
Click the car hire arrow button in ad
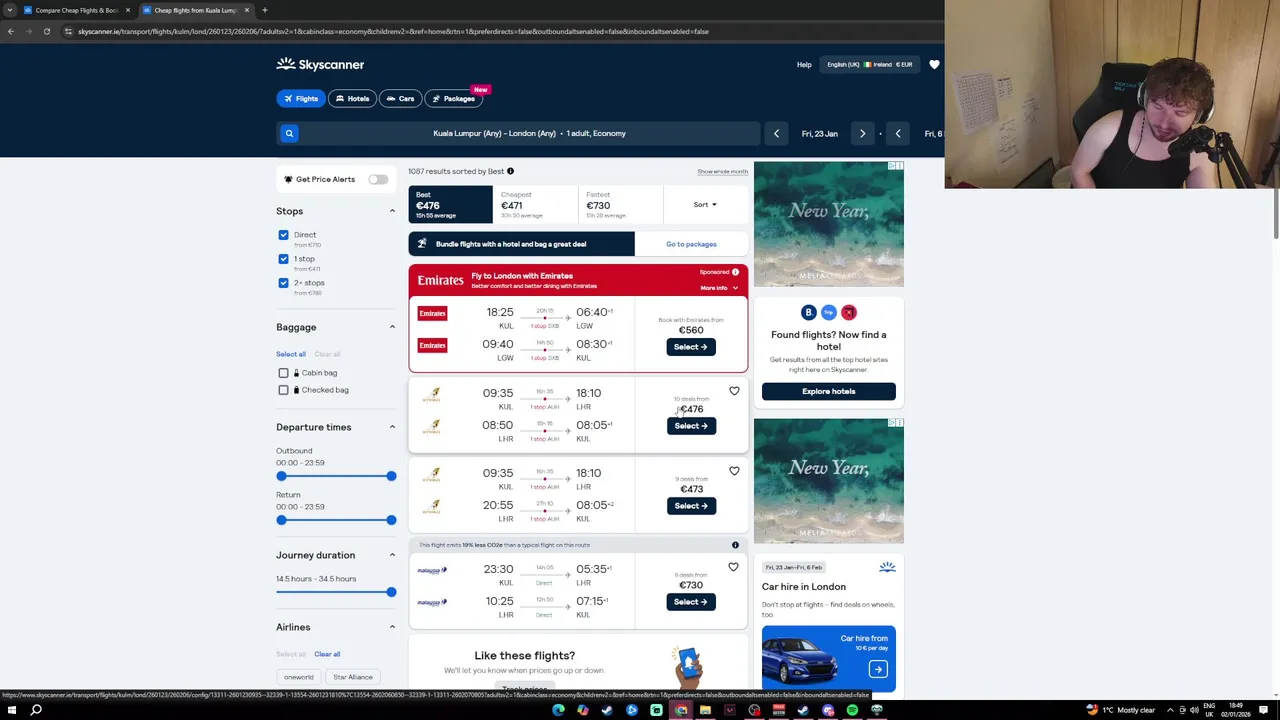pos(877,669)
